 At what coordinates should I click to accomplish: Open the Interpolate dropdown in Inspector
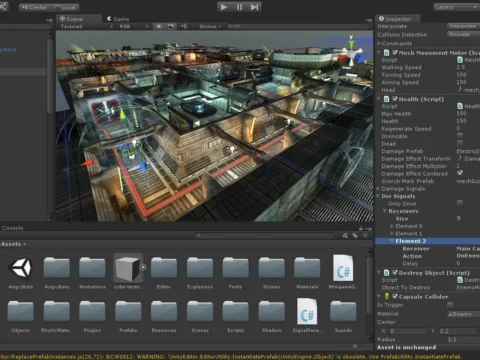click(x=463, y=26)
